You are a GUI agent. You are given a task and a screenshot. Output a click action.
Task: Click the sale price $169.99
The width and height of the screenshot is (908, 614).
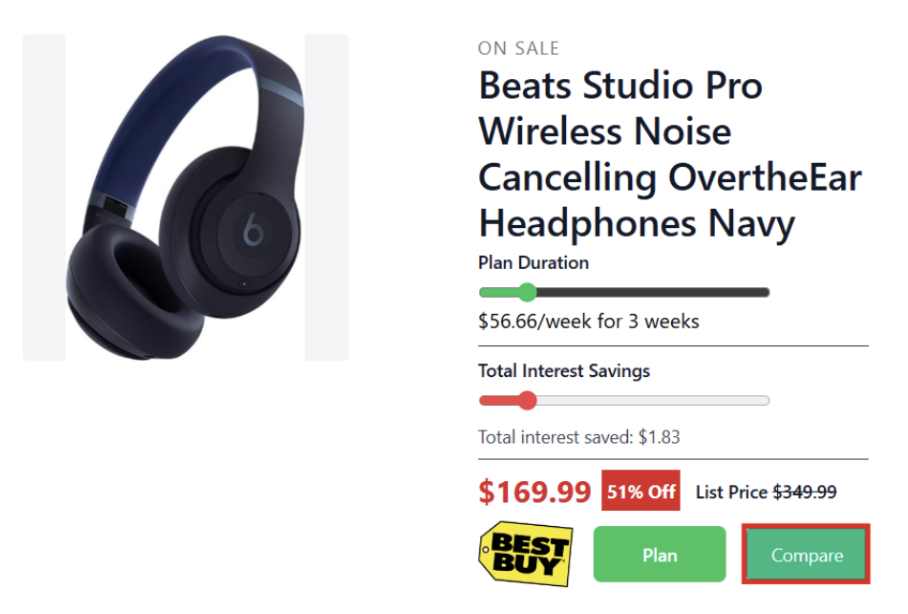pos(534,492)
